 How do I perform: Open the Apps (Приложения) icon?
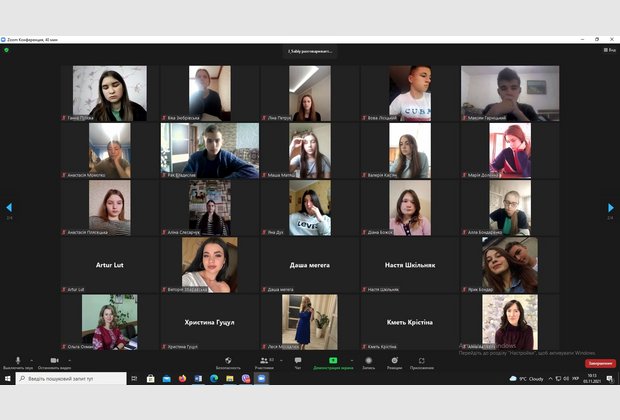click(x=421, y=361)
